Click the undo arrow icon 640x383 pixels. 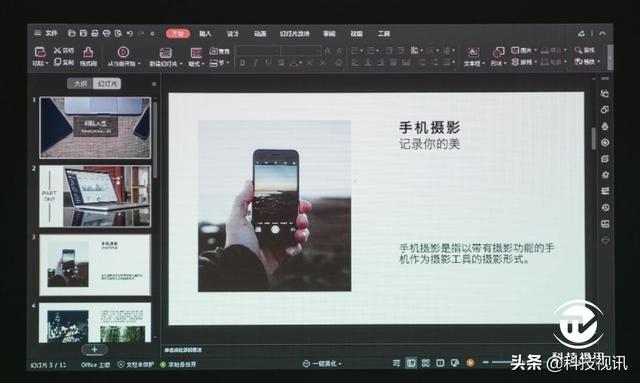coord(130,33)
